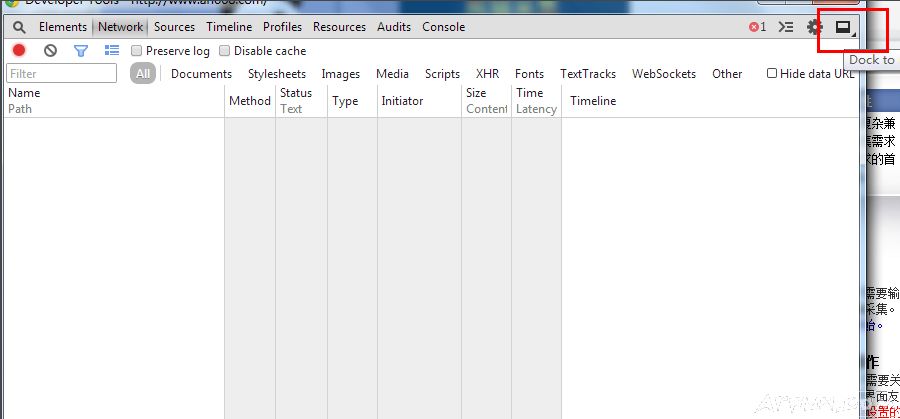The width and height of the screenshot is (900, 419).
Task: Click the magnifier search icon in DevTools
Action: 19,27
